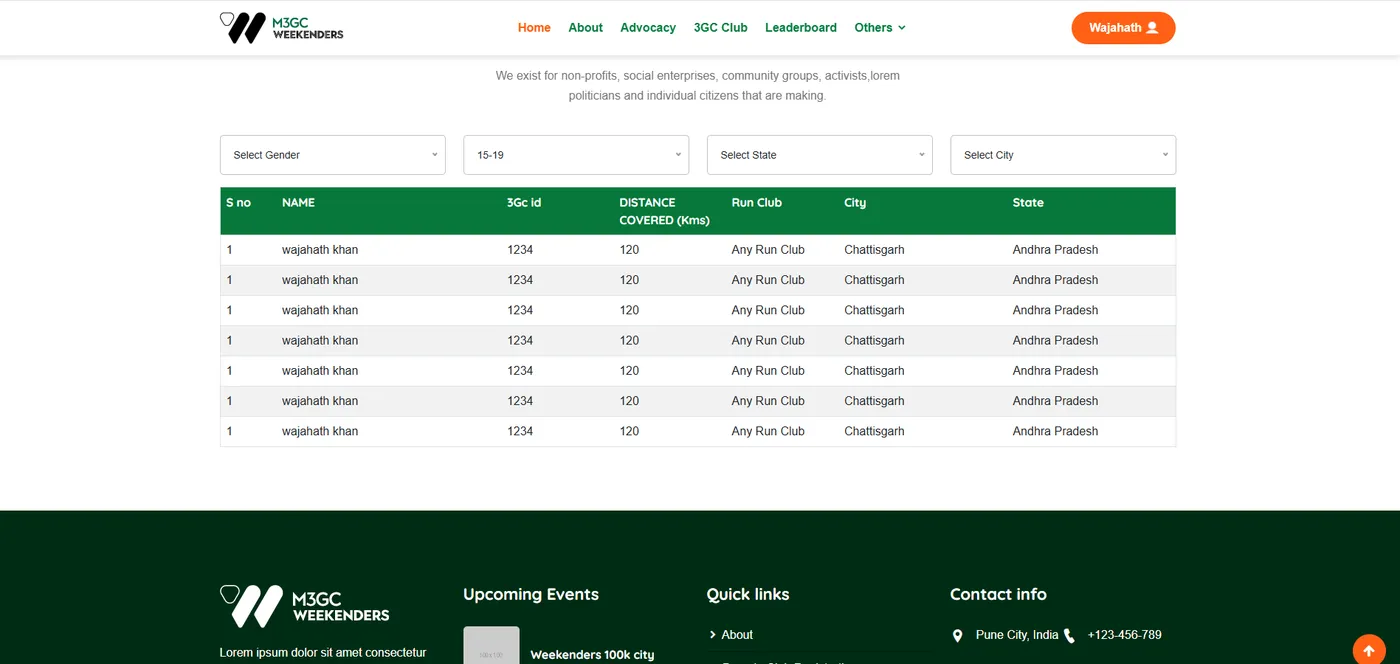This screenshot has width=1400, height=664.
Task: Click the Contact info footer heading
Action: [x=998, y=594]
